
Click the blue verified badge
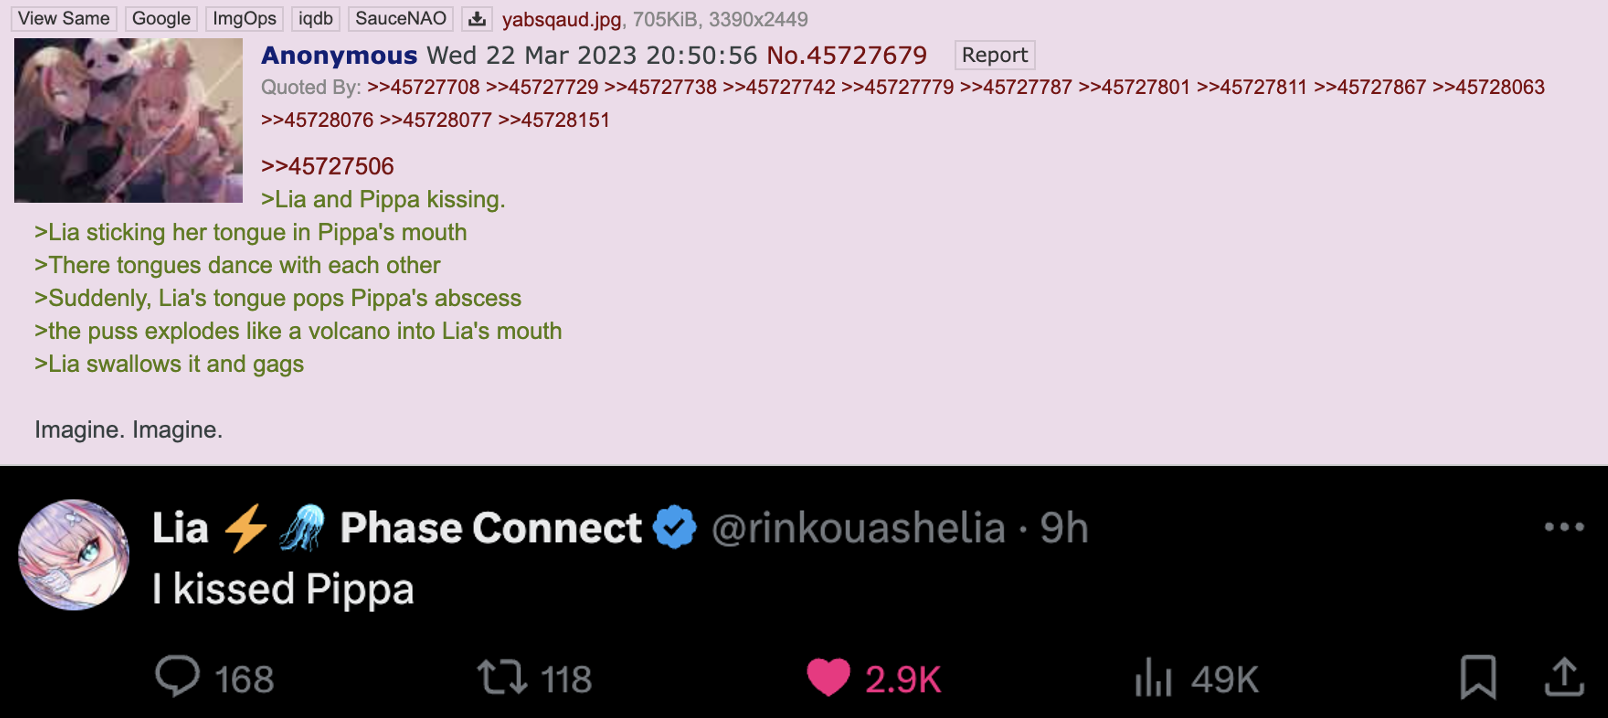click(x=675, y=527)
